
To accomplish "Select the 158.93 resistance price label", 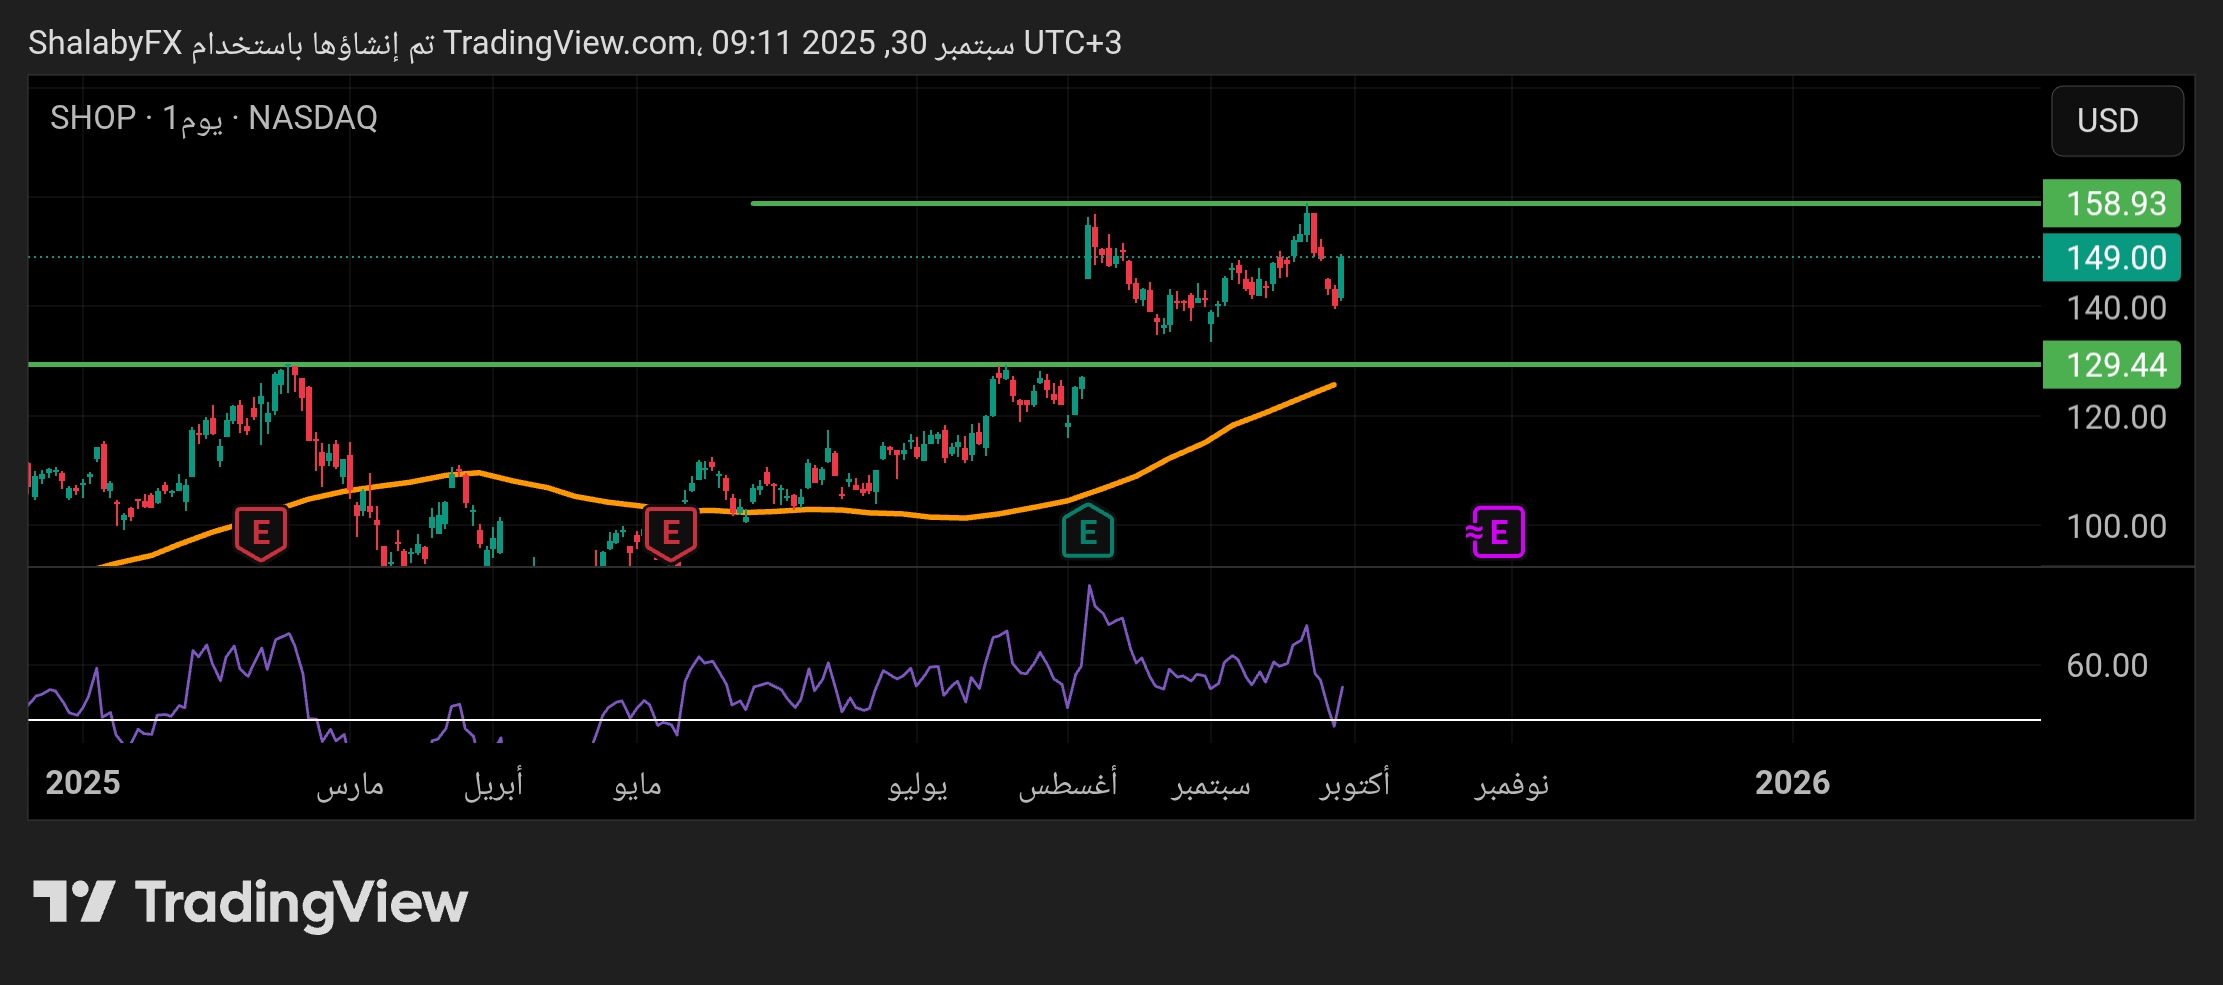I will (2114, 204).
